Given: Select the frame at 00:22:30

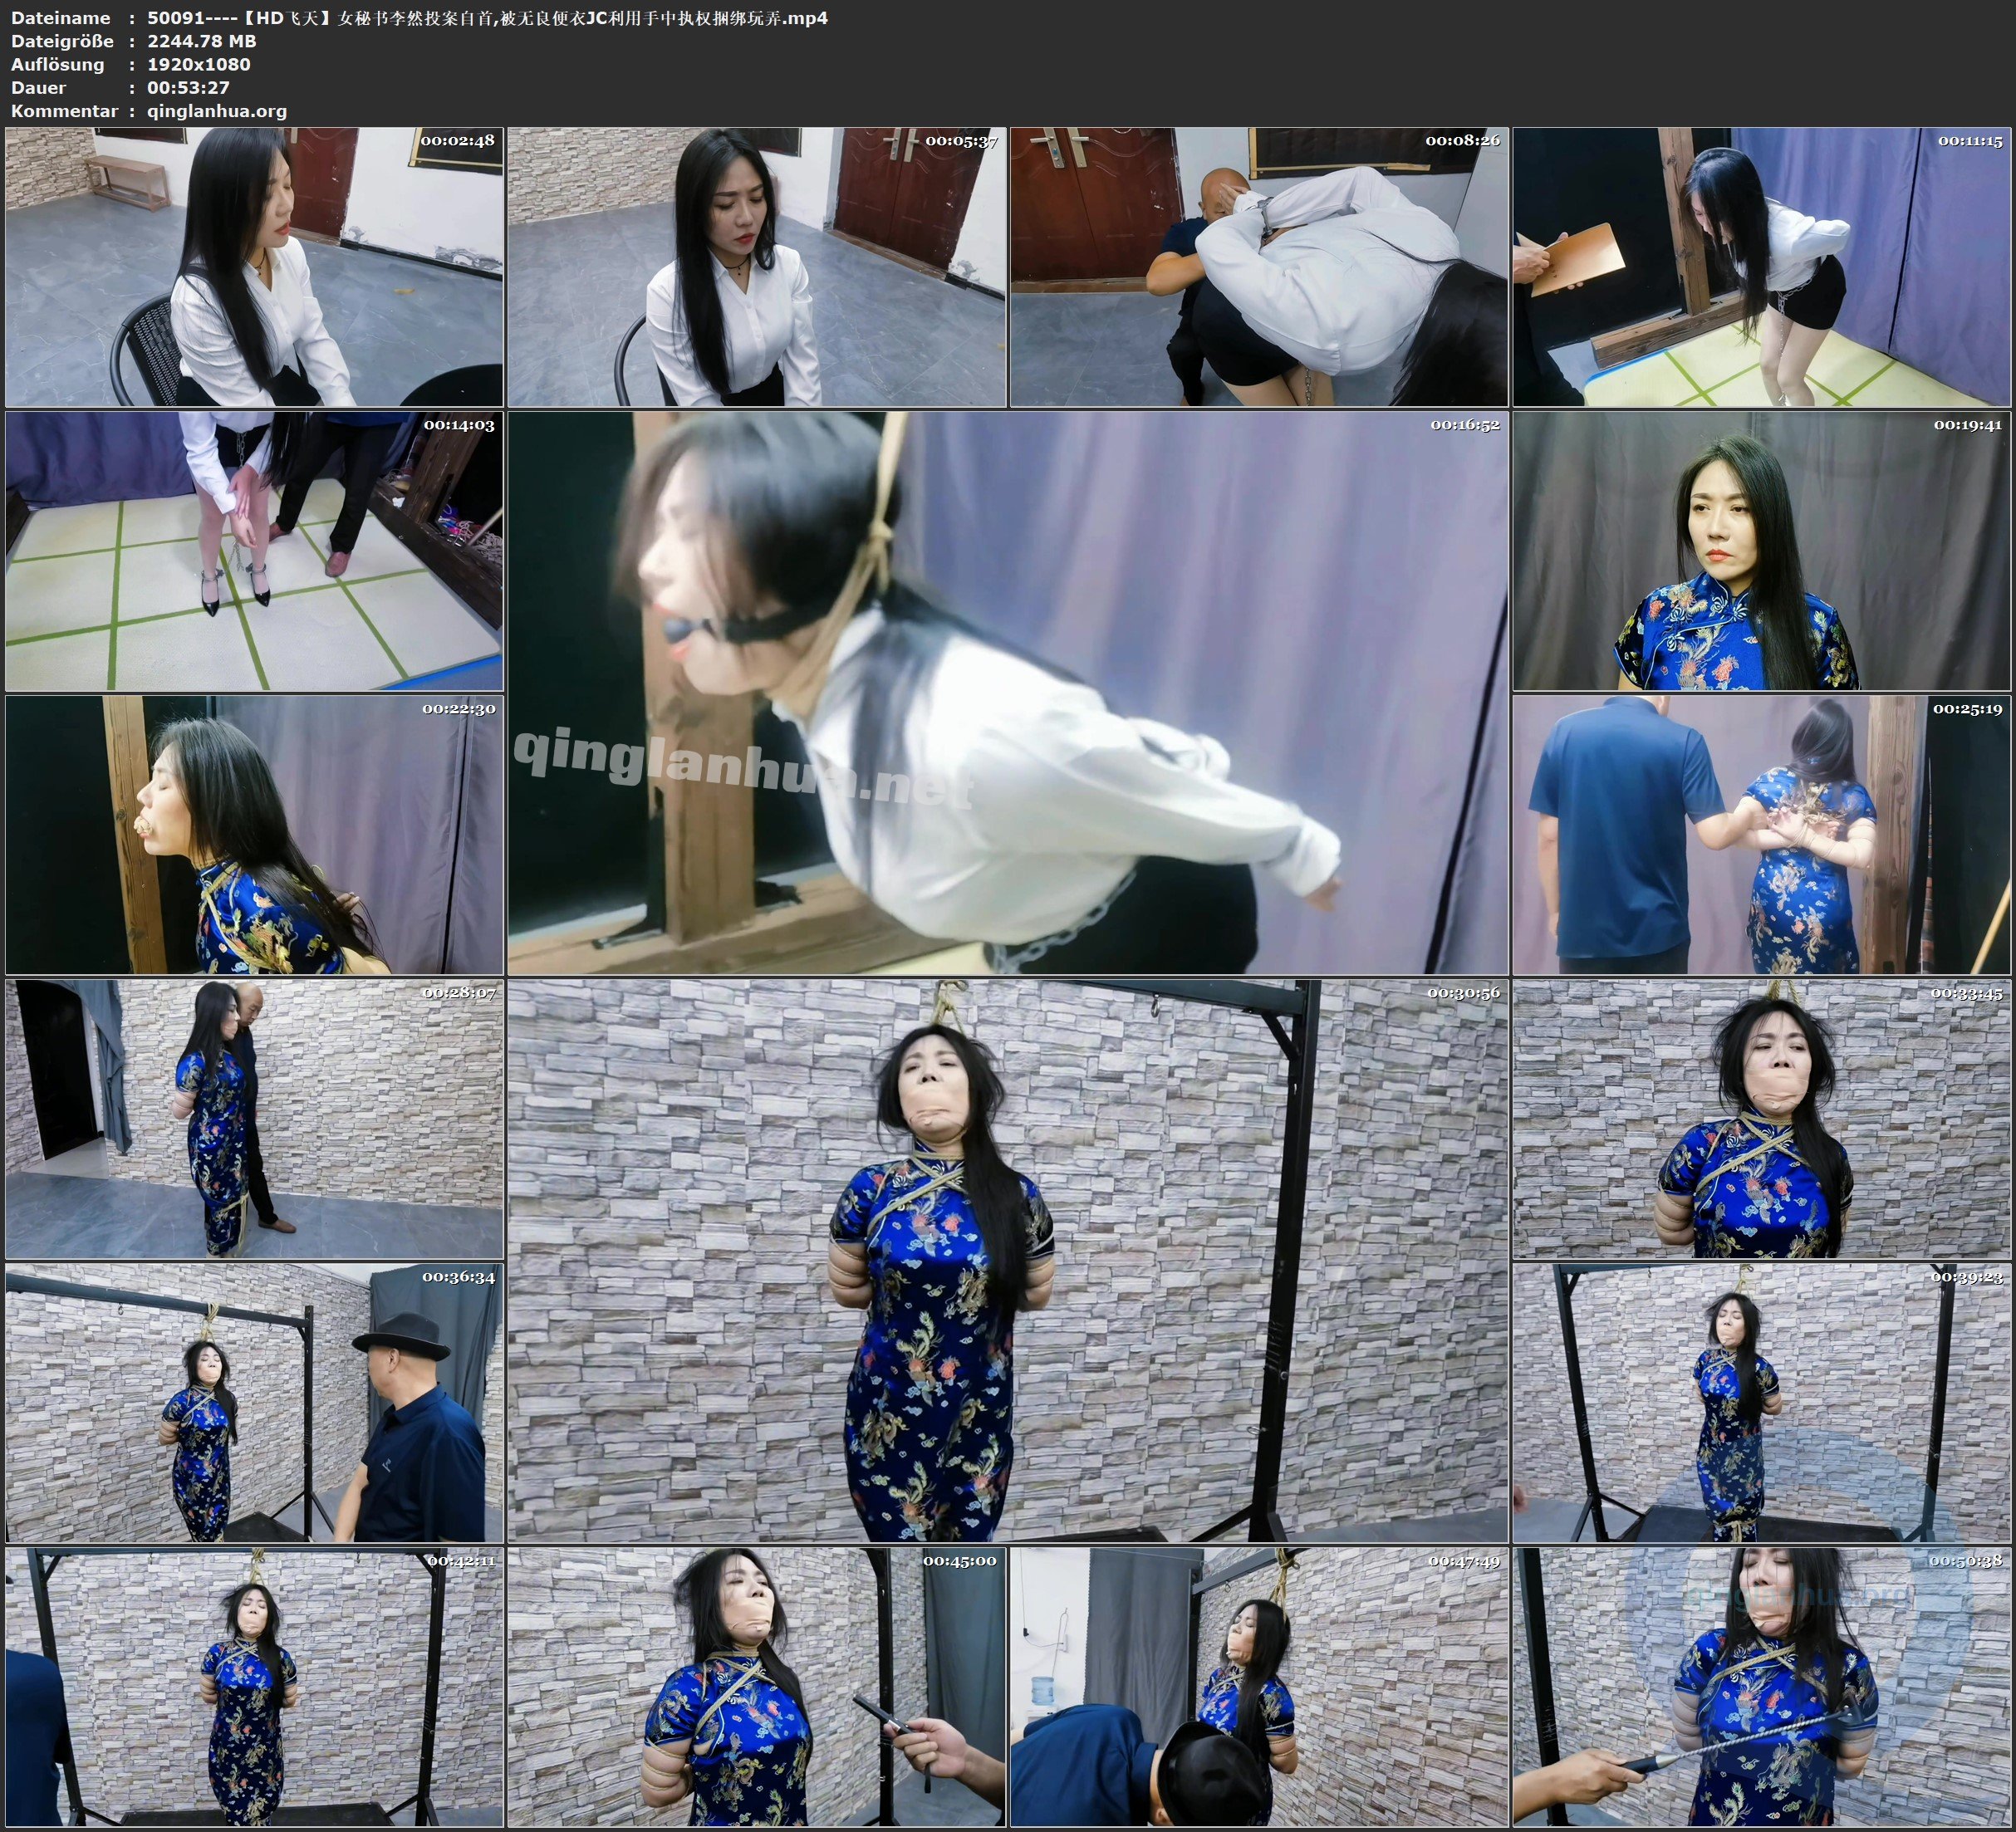Looking at the screenshot, I should click(x=254, y=834).
